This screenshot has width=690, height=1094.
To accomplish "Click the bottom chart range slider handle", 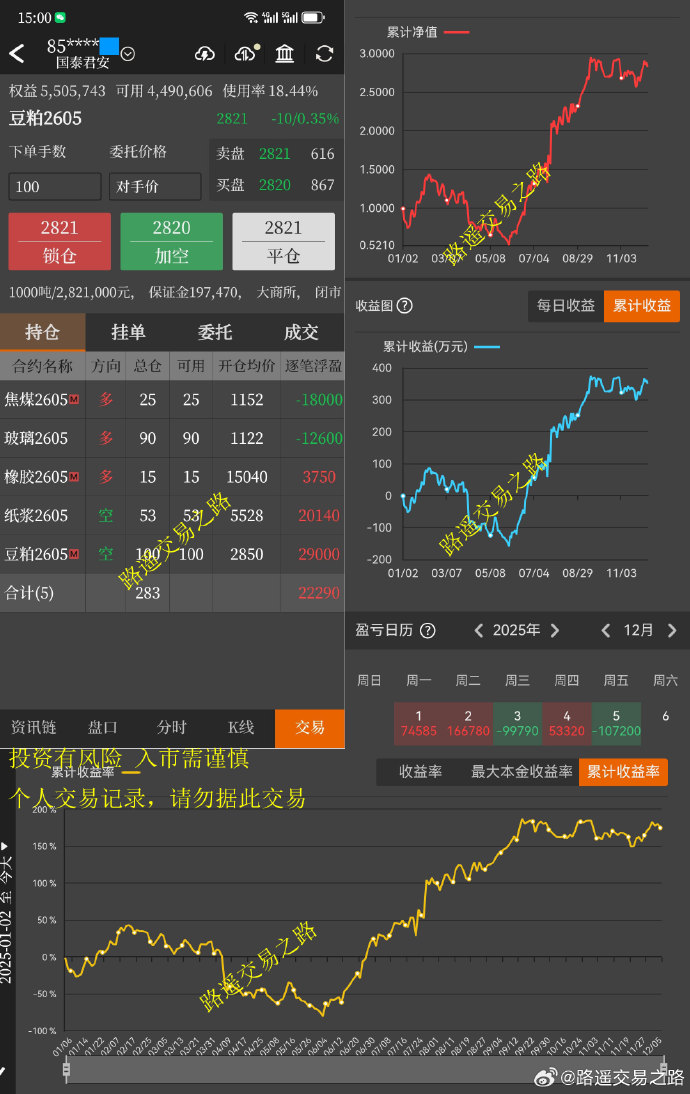I will [67, 1069].
